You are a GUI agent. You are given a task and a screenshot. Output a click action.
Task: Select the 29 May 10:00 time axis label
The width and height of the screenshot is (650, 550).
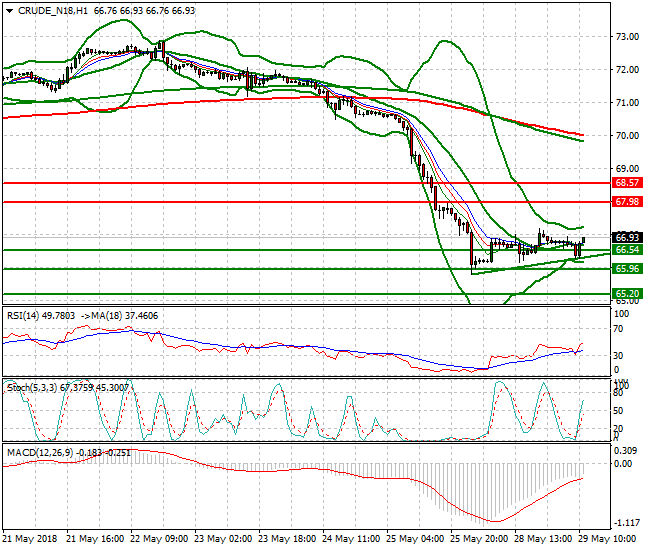[x=607, y=539]
